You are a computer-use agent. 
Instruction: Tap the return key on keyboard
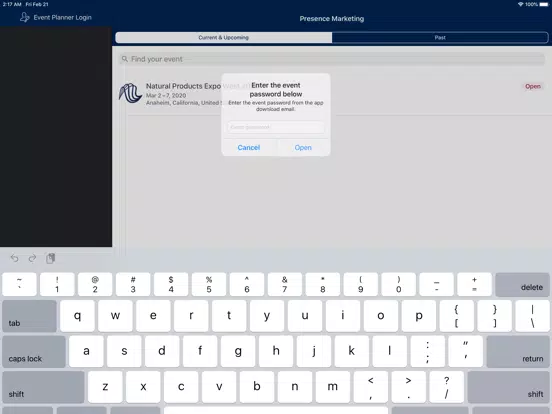pos(518,352)
